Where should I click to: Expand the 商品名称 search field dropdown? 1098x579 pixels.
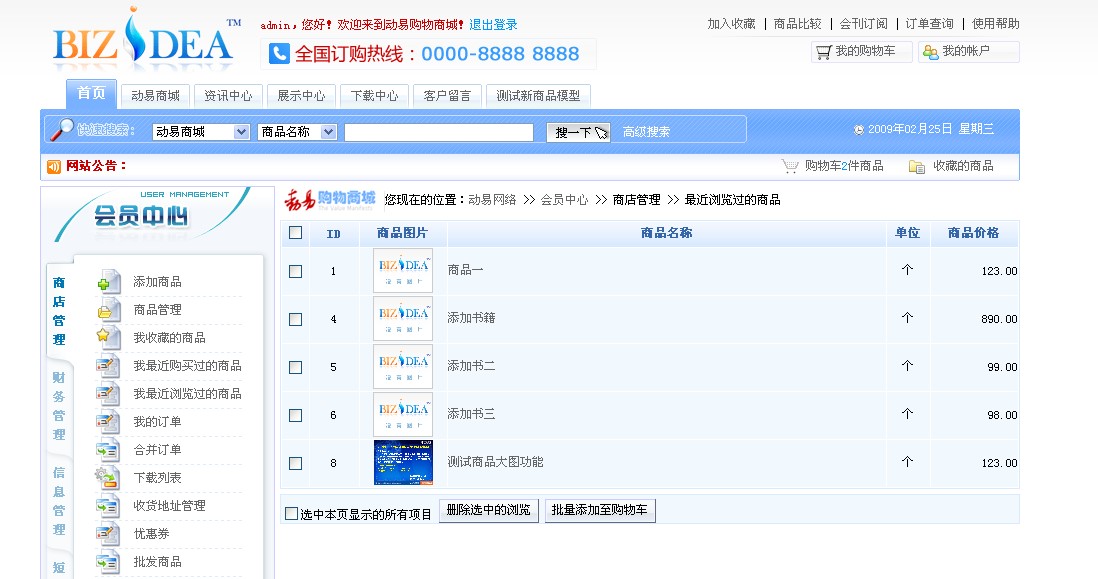[329, 132]
